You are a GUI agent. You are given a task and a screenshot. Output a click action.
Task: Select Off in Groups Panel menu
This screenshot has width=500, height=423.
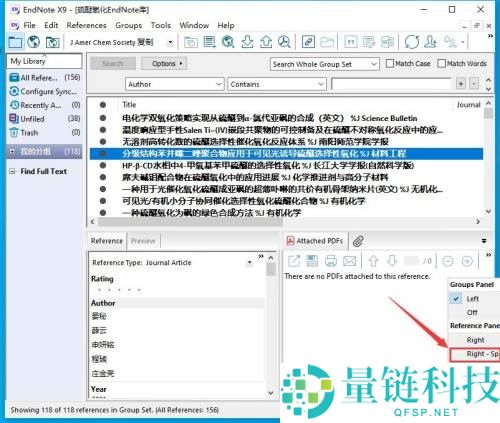coord(472,312)
